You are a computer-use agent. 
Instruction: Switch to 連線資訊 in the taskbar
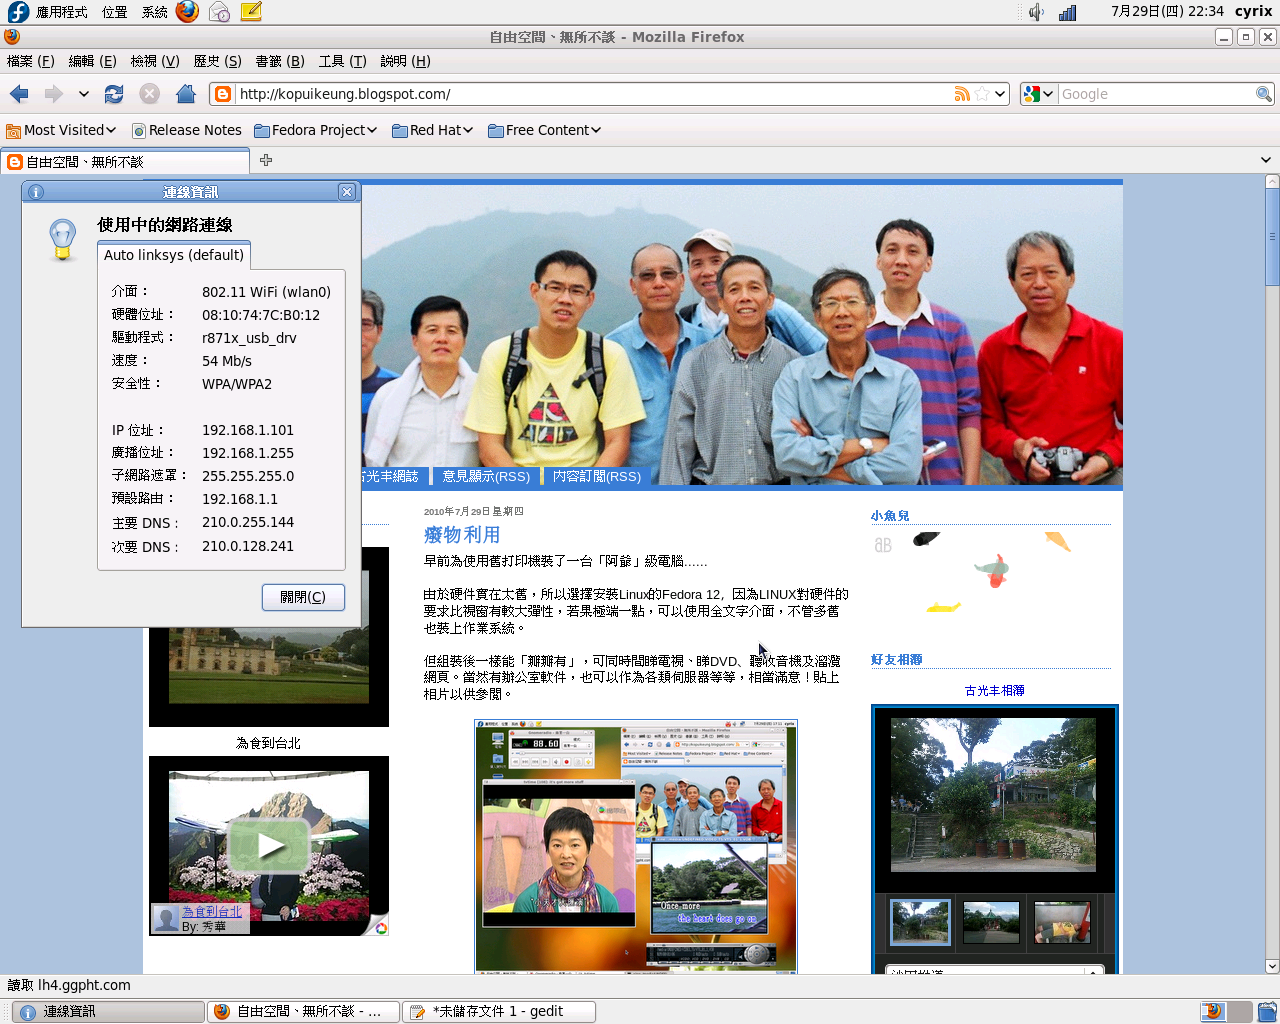click(x=106, y=1011)
